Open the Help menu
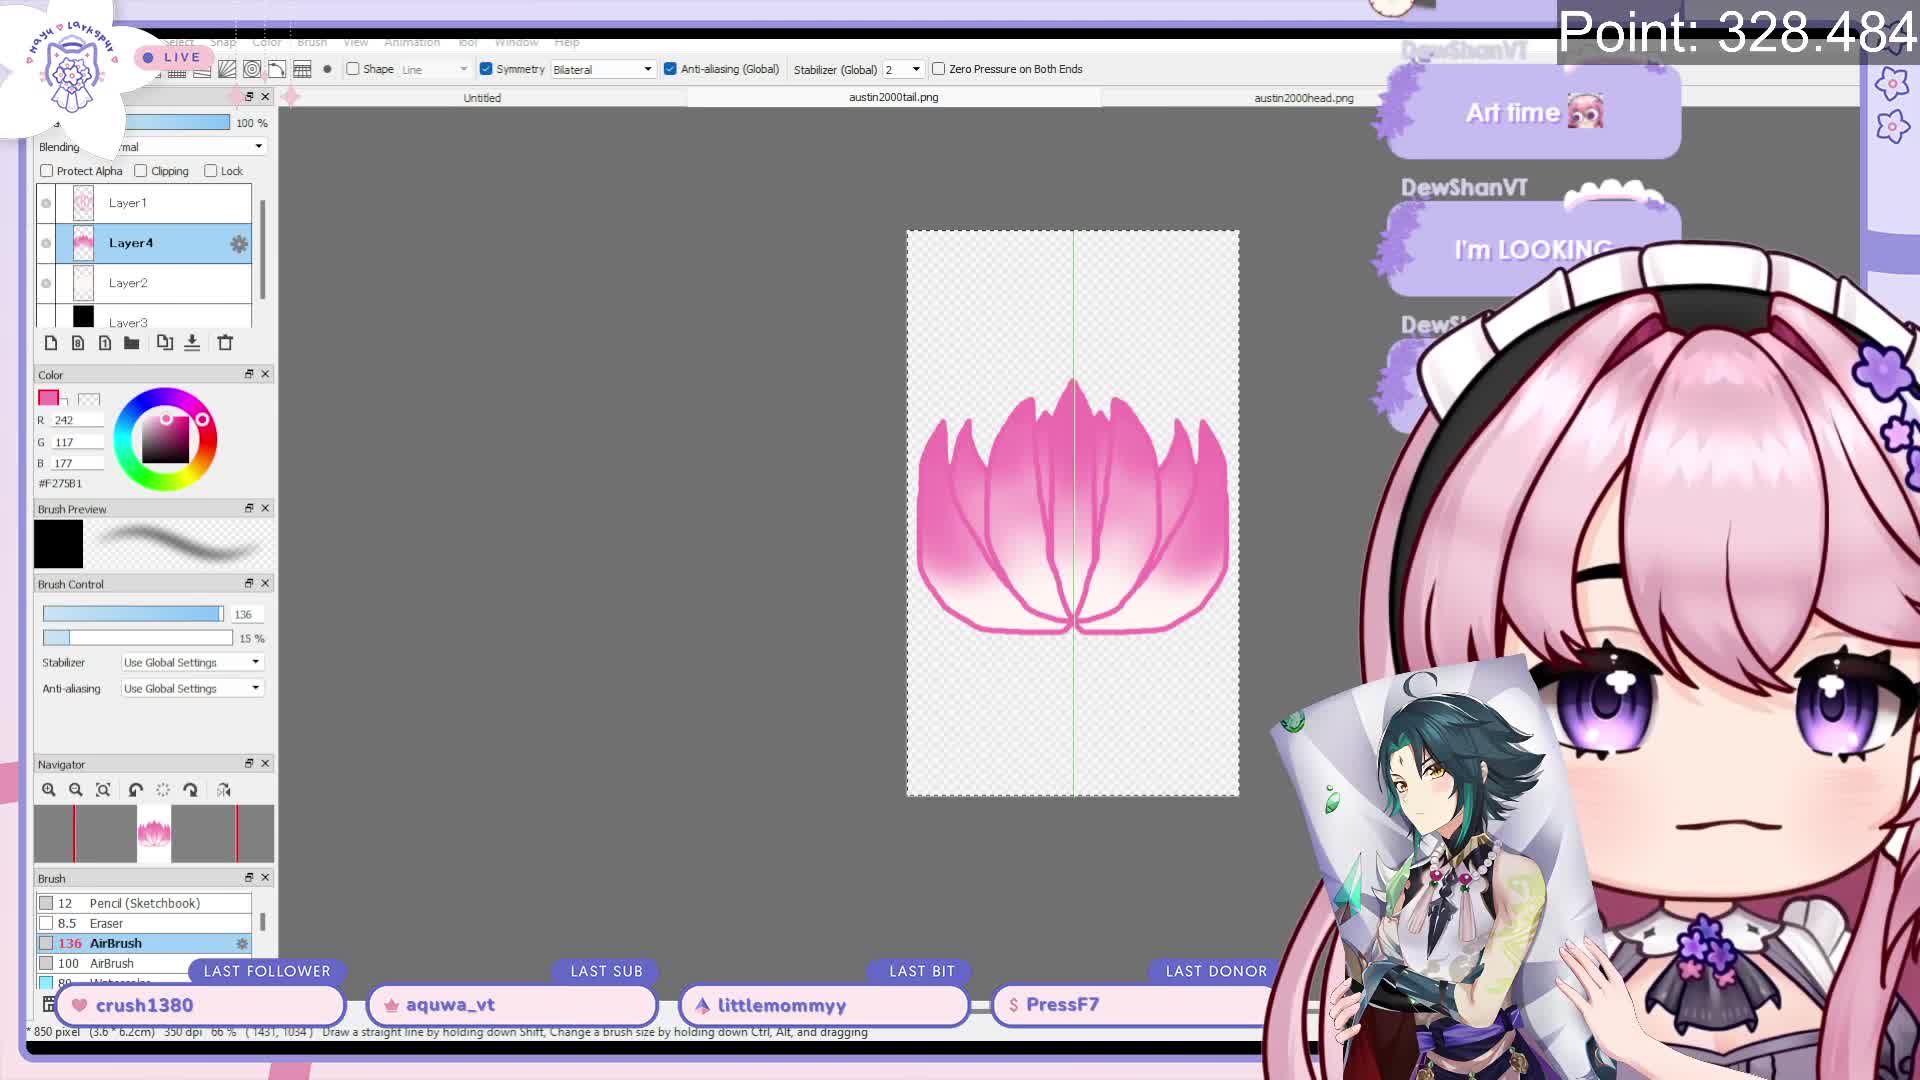Image resolution: width=1920 pixels, height=1080 pixels. point(567,43)
